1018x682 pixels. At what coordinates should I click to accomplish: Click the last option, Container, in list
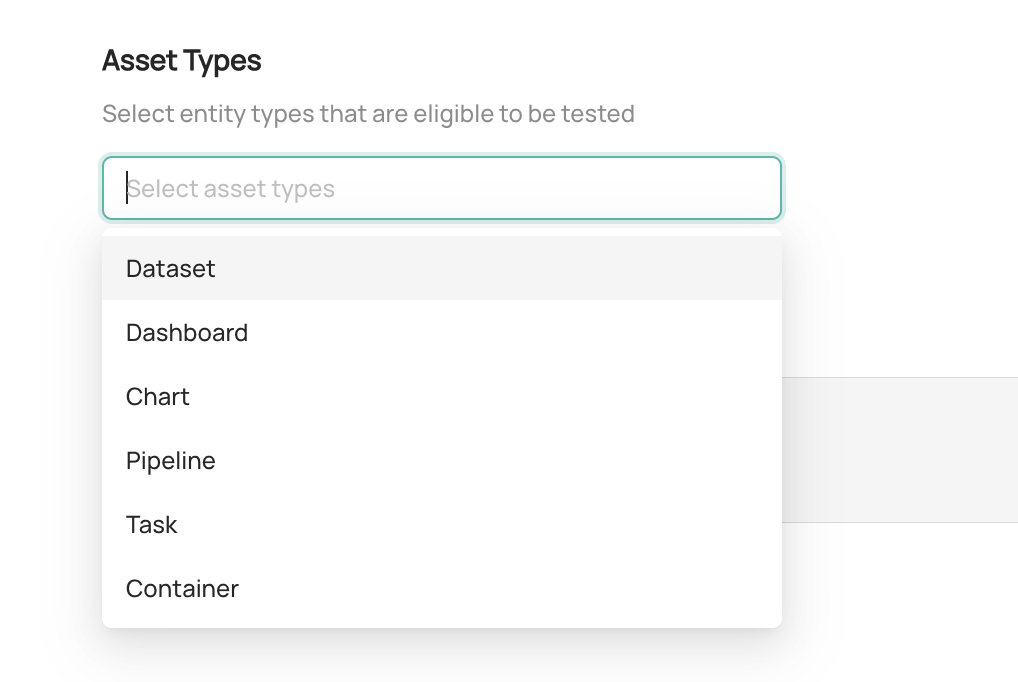(x=182, y=589)
